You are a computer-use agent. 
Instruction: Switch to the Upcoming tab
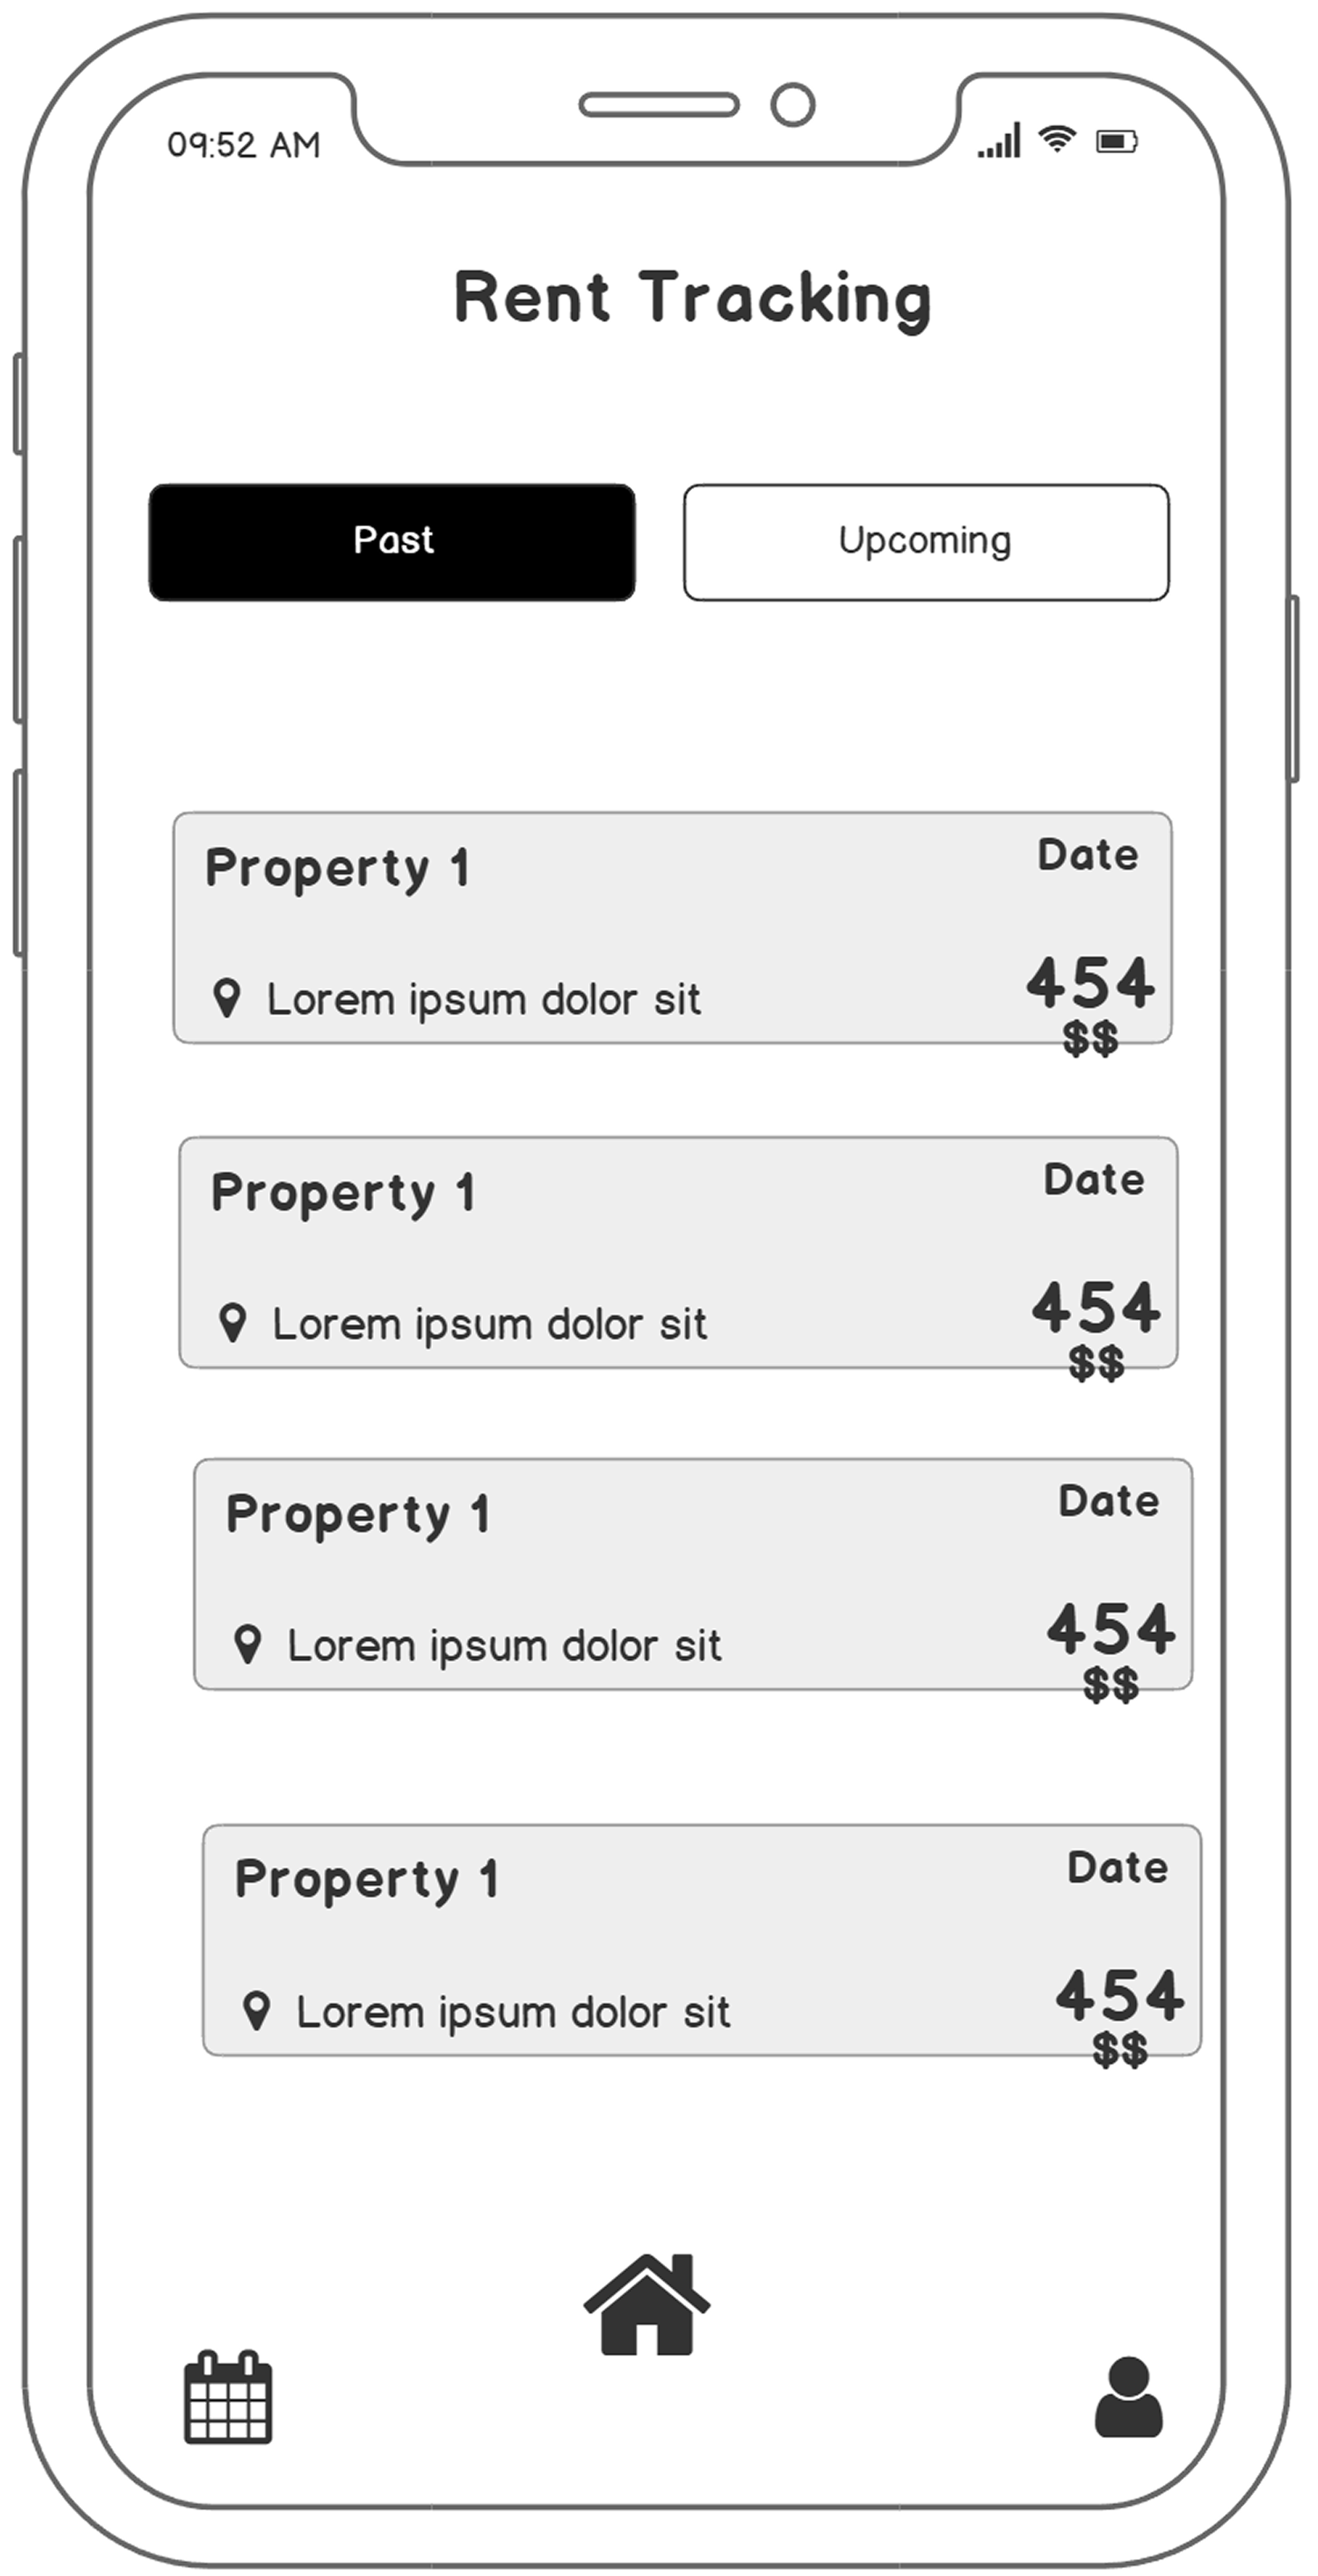pyautogui.click(x=926, y=542)
